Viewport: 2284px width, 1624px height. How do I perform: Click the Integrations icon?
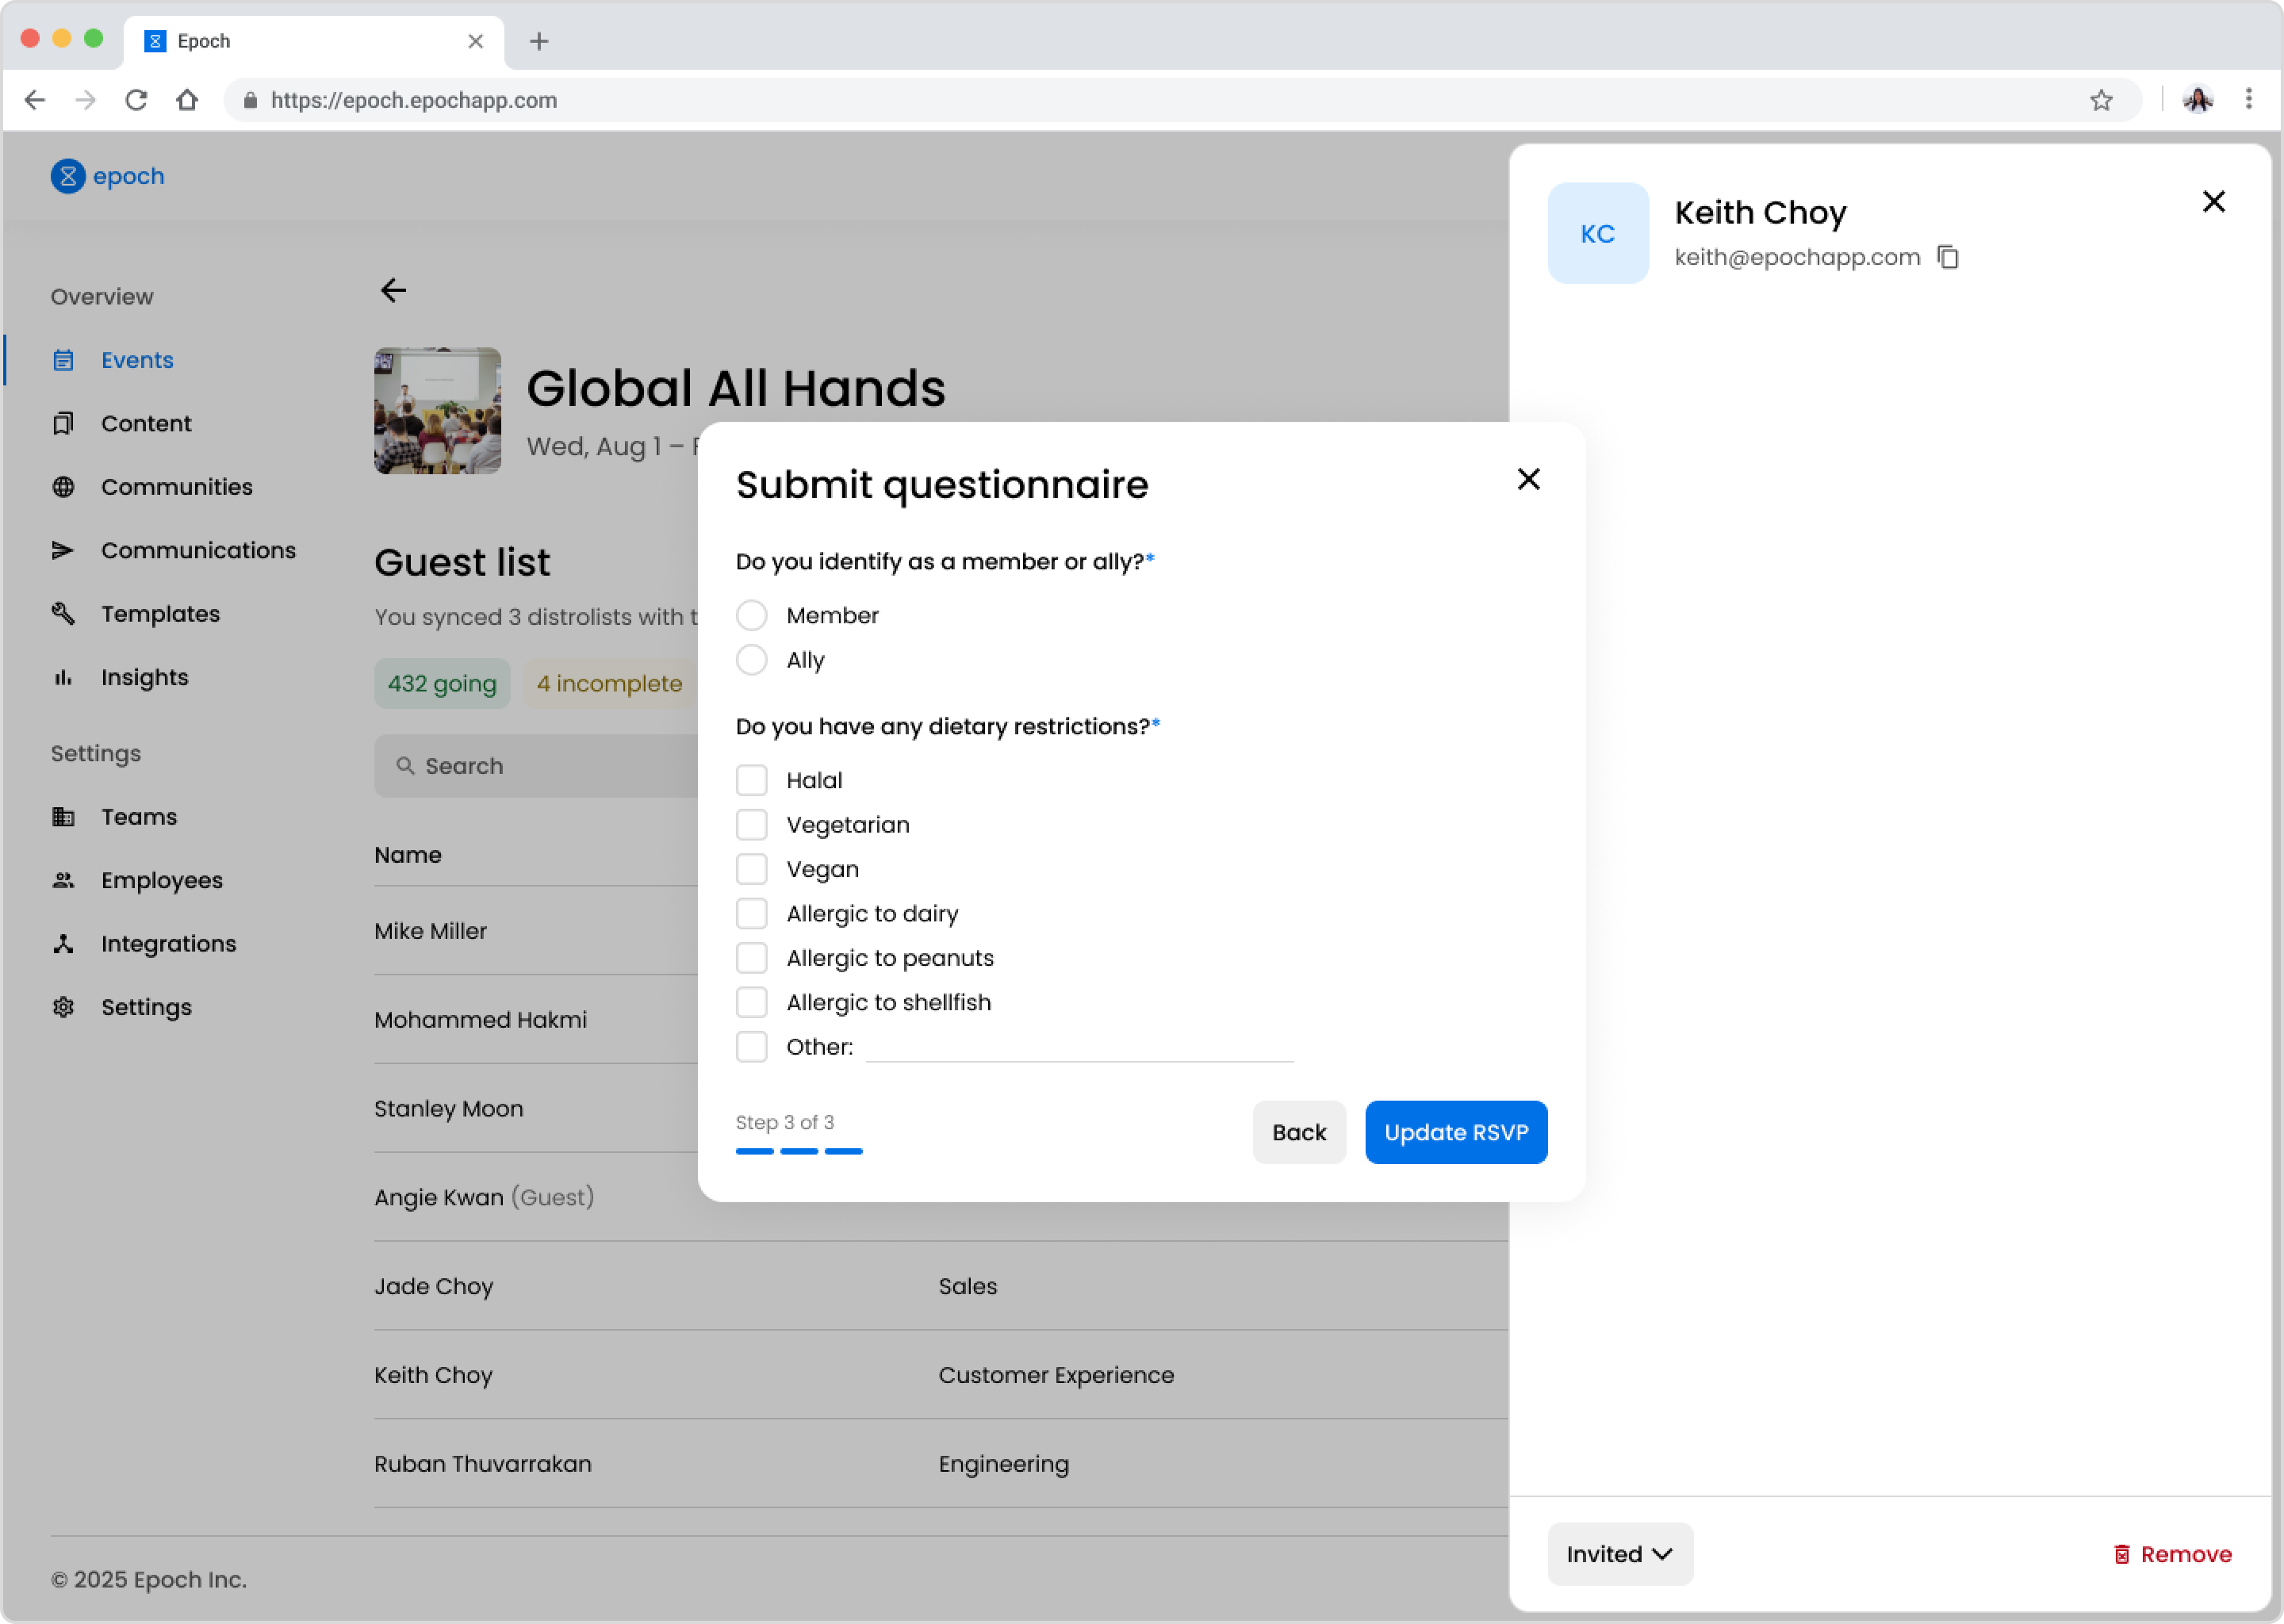pos(63,944)
